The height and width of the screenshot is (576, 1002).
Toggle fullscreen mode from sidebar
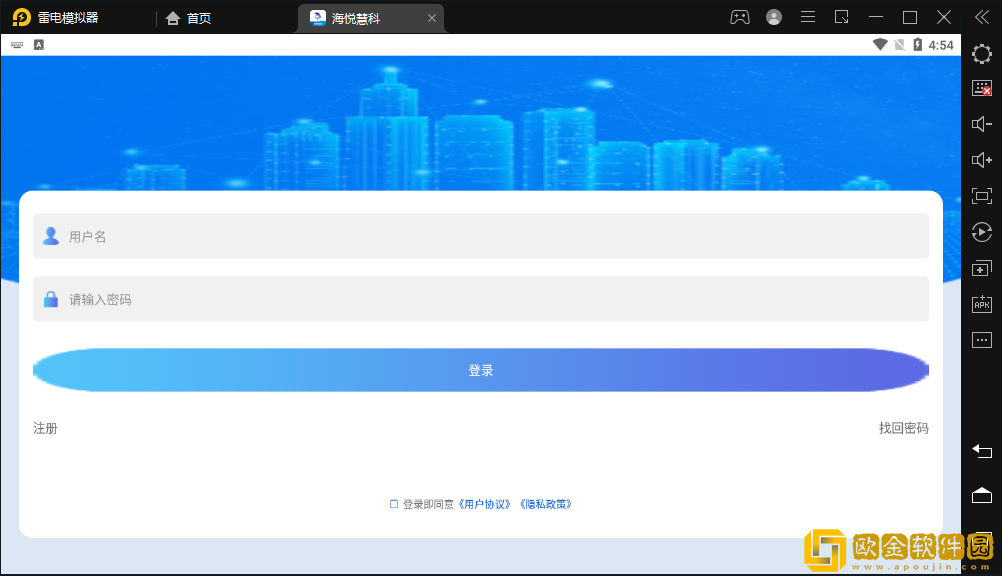[981, 196]
